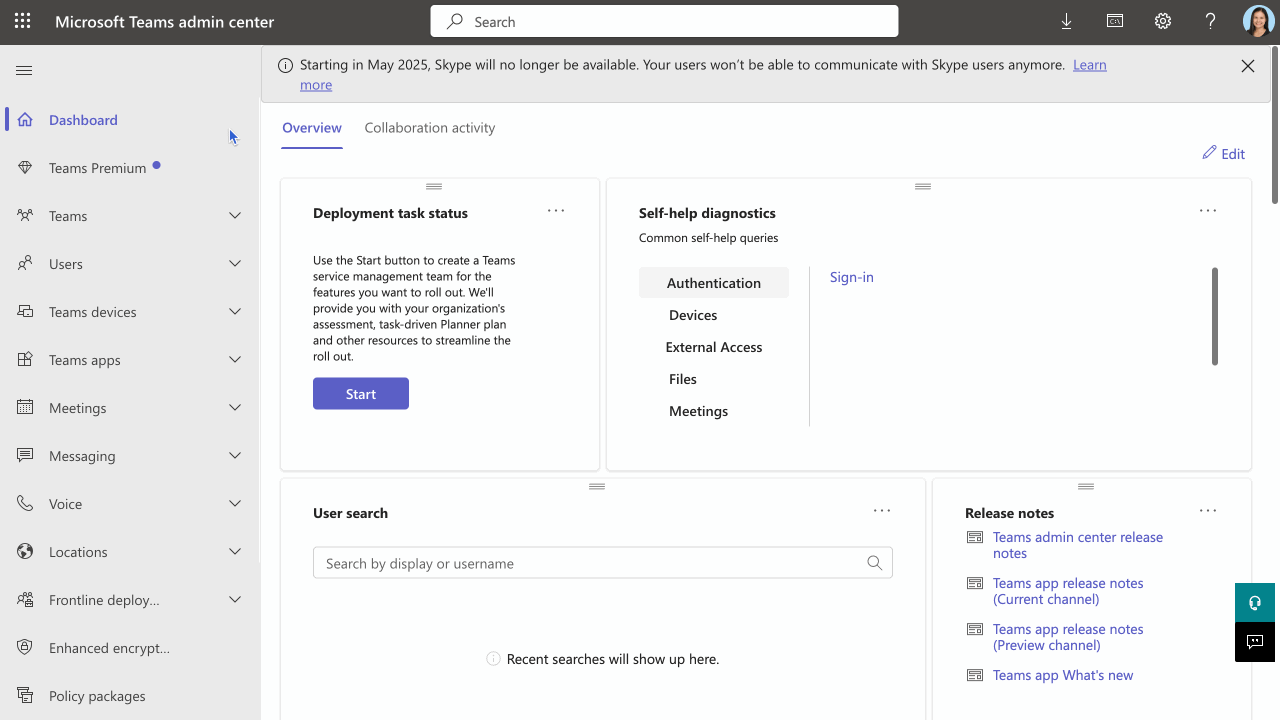This screenshot has height=720, width=1280.
Task: Open Cloud Shell icon in header
Action: point(1114,21)
